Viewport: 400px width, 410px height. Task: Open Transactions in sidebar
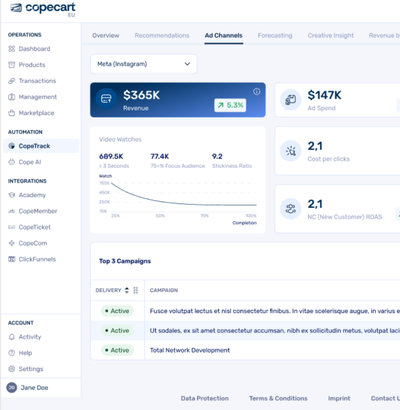click(x=37, y=81)
